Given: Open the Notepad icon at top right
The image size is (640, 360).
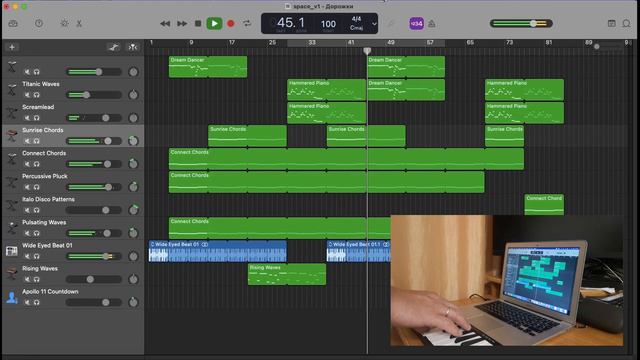Looking at the screenshot, I should [x=611, y=24].
